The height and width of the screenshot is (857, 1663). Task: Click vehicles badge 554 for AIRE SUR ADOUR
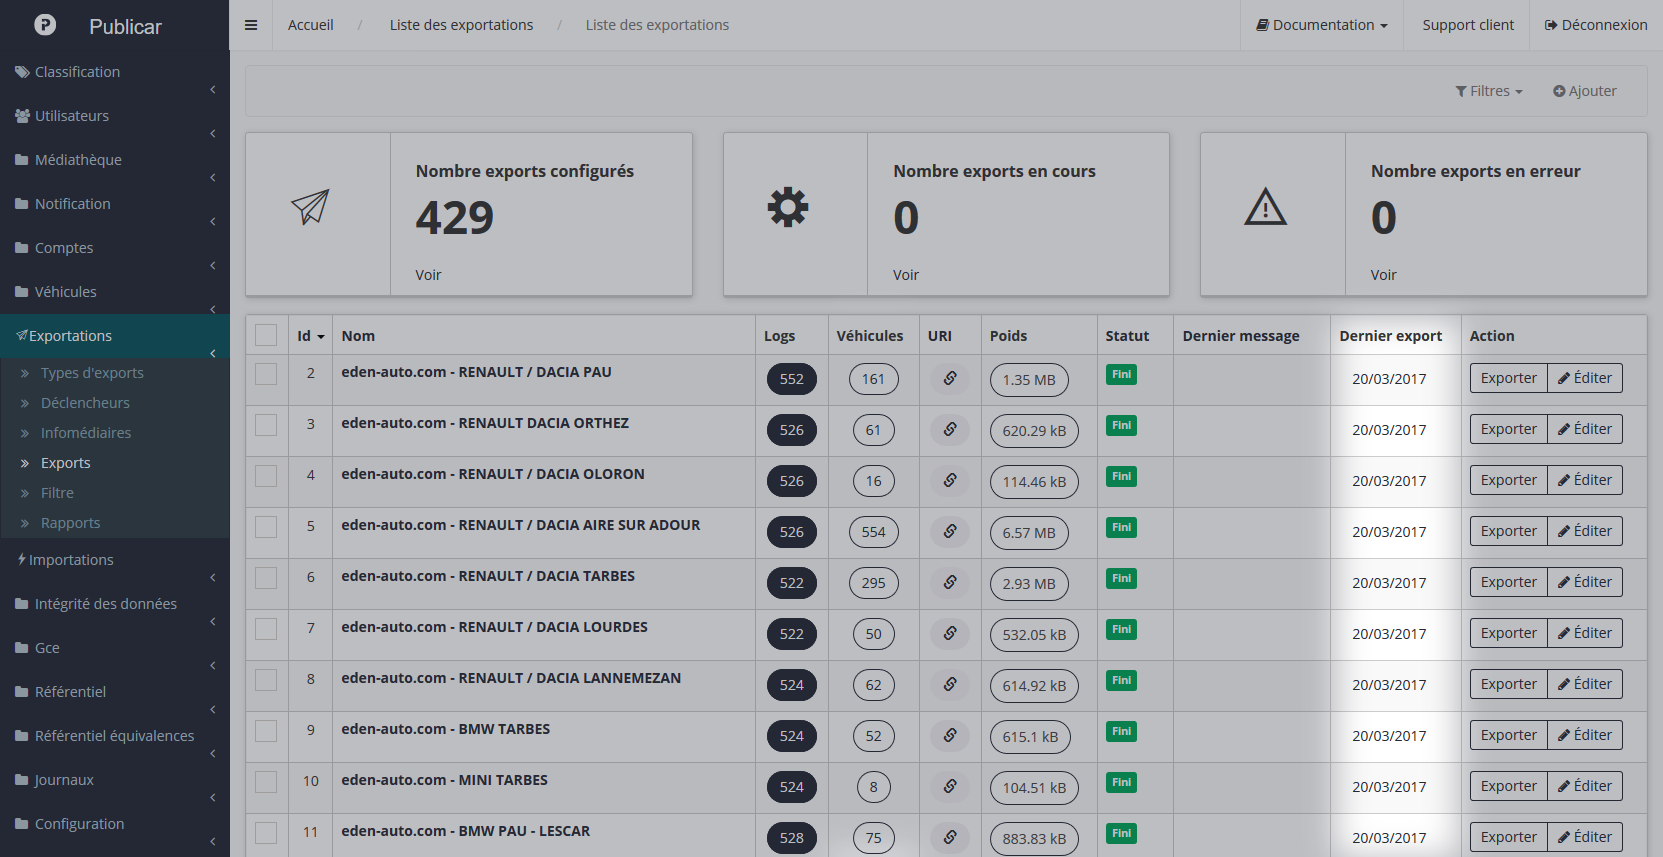pyautogui.click(x=874, y=532)
